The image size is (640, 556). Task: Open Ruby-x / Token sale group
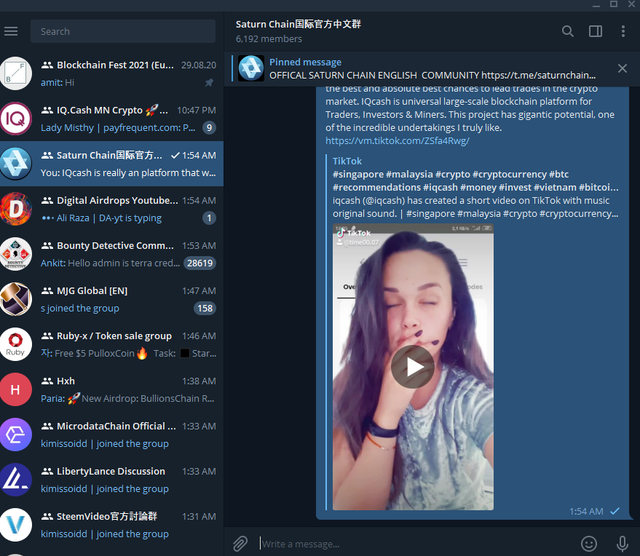coord(112,344)
